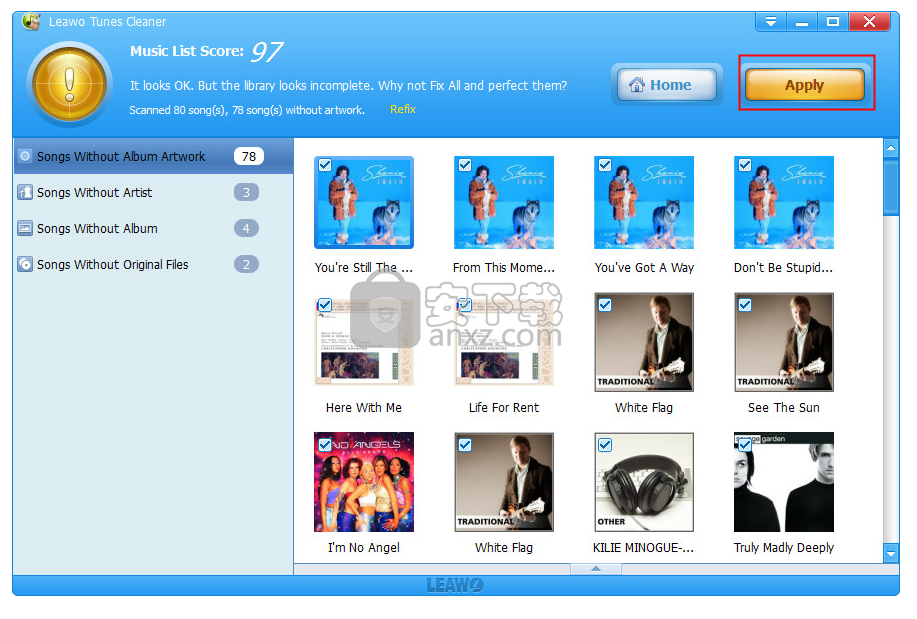This screenshot has height=619, width=917.
Task: Uncheck From This Mome... song
Action: pos(465,166)
